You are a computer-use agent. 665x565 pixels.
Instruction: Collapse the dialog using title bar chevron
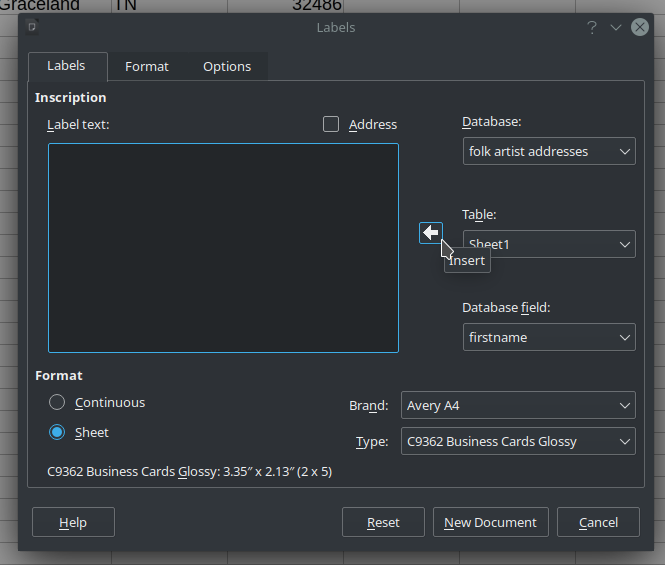pos(615,28)
